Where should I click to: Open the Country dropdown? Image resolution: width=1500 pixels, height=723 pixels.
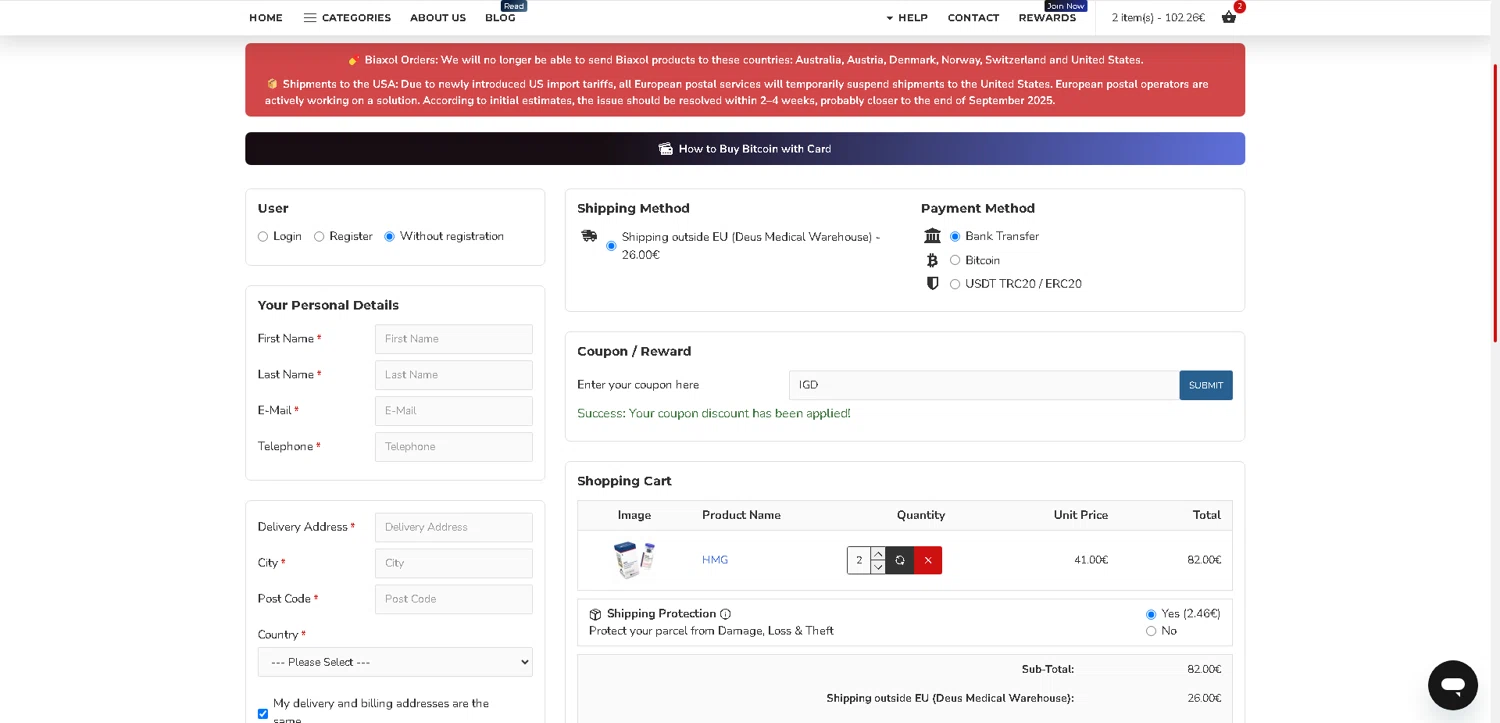point(395,662)
